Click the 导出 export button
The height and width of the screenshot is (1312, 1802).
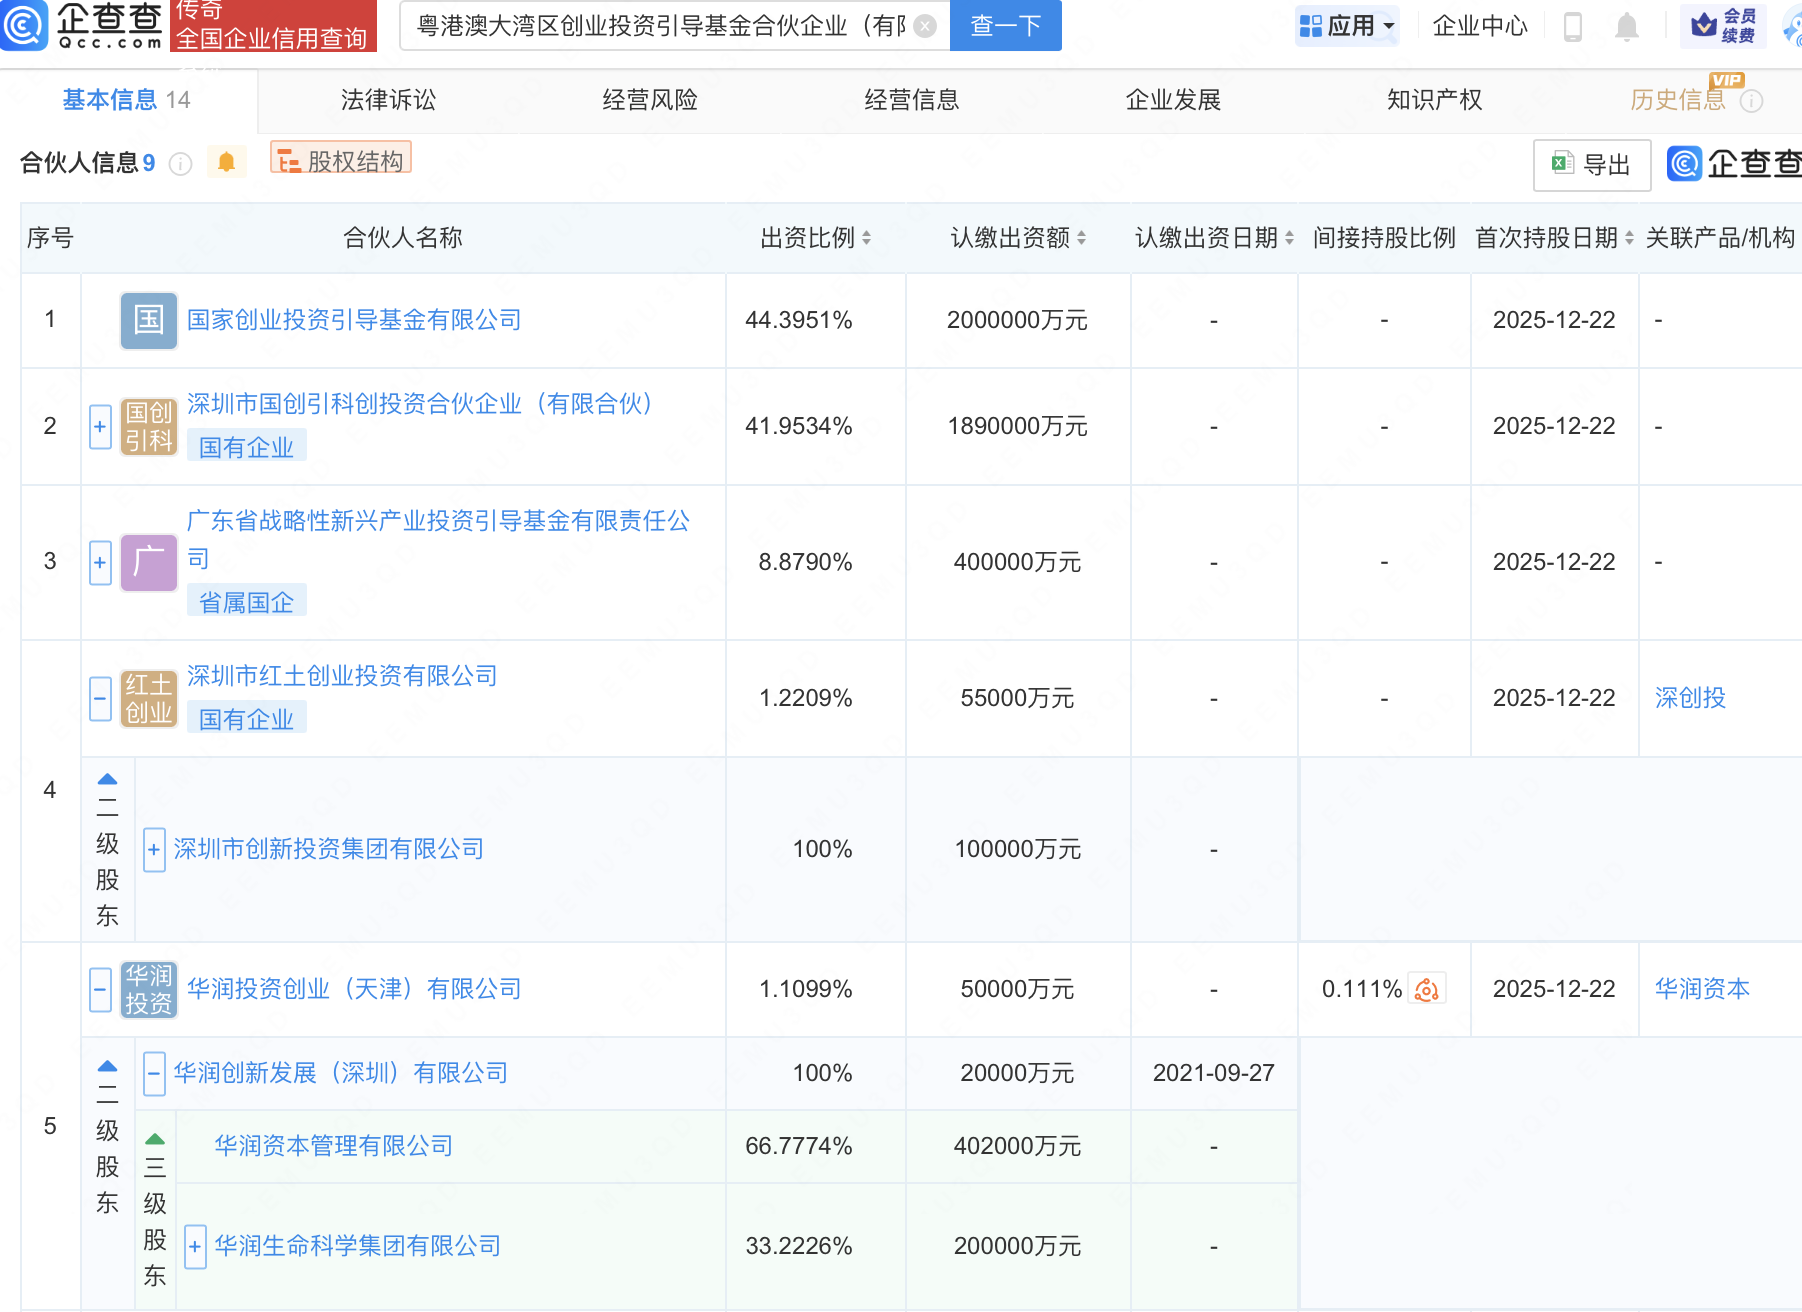point(1591,165)
